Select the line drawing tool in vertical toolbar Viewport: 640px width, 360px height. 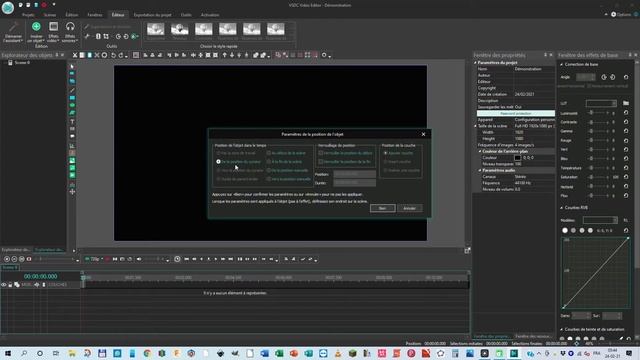[x=72, y=90]
